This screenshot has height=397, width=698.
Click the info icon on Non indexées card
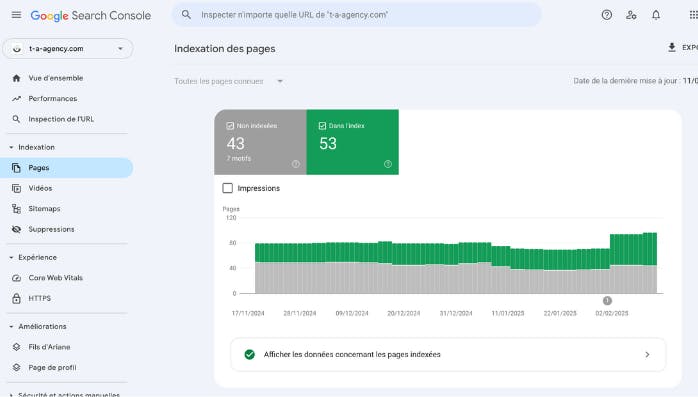(x=296, y=164)
